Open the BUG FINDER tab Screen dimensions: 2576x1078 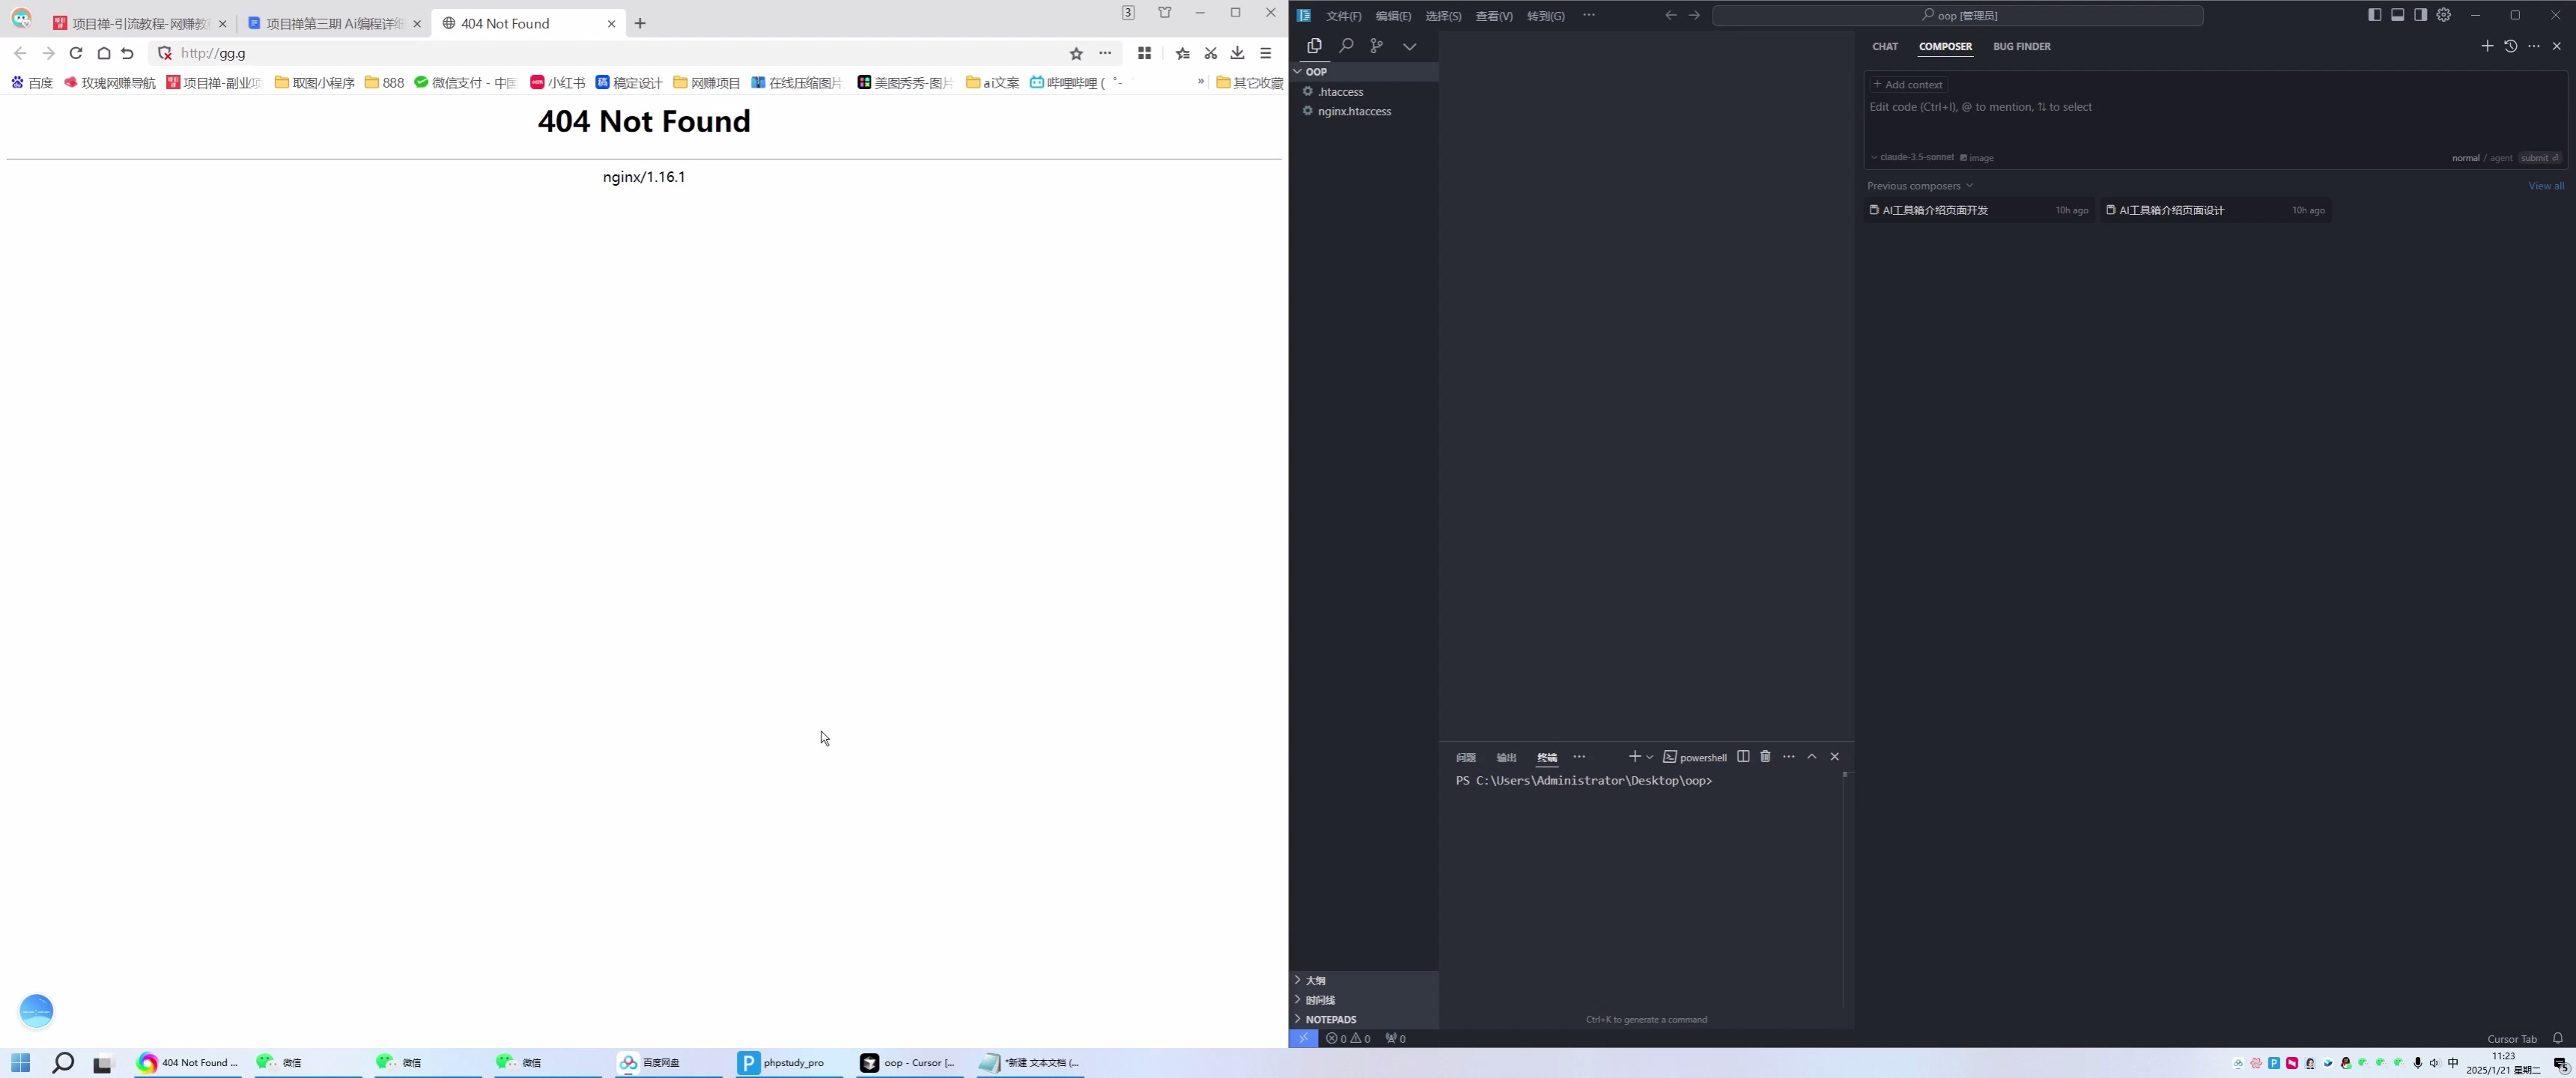2022,46
